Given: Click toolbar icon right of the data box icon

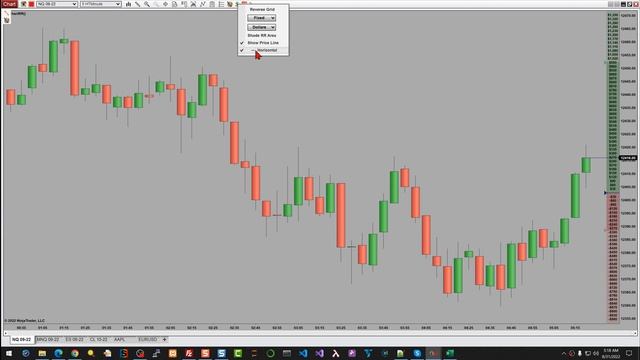Looking at the screenshot, I should (184, 4).
